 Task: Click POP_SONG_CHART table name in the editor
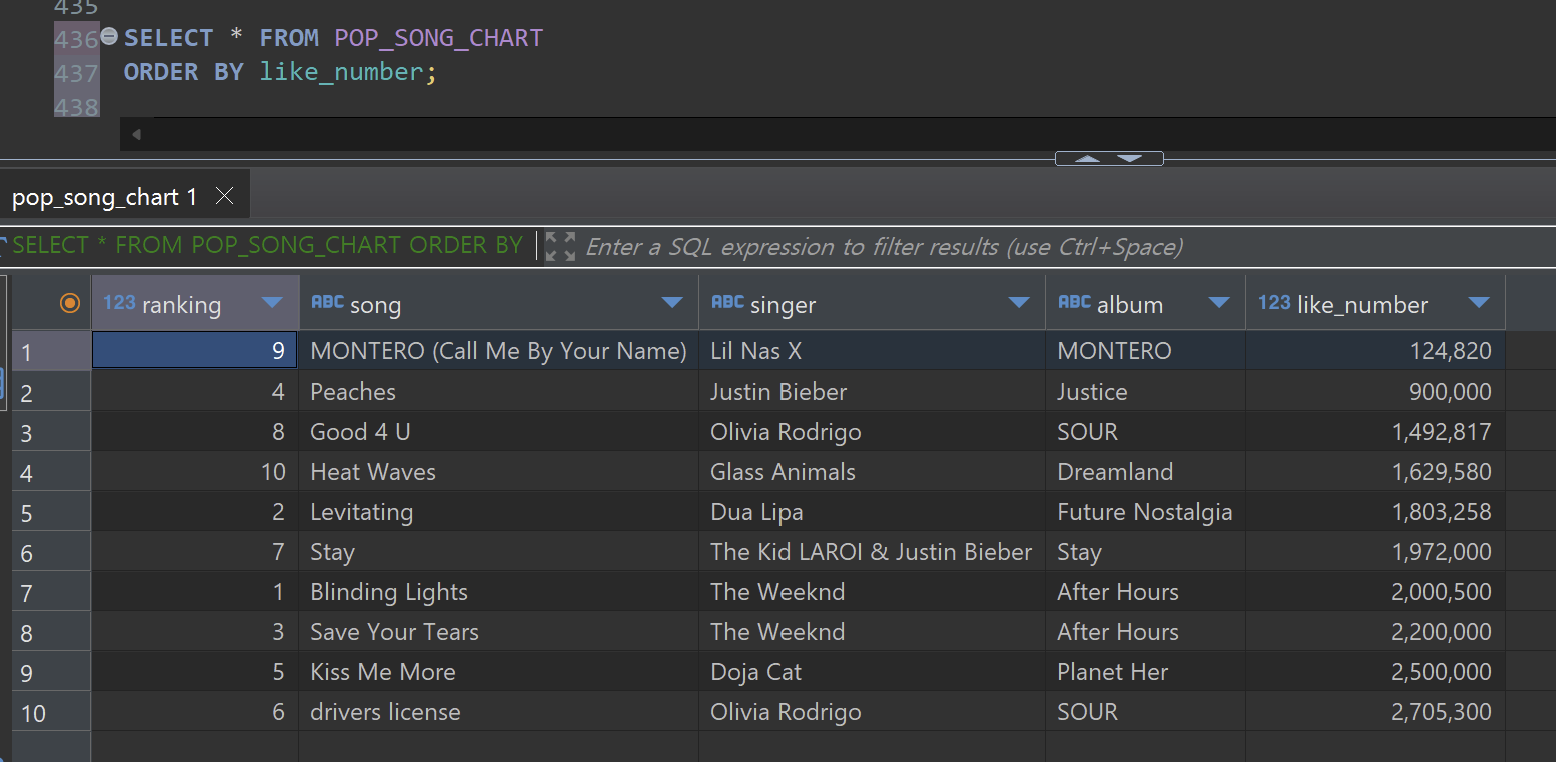pos(439,38)
